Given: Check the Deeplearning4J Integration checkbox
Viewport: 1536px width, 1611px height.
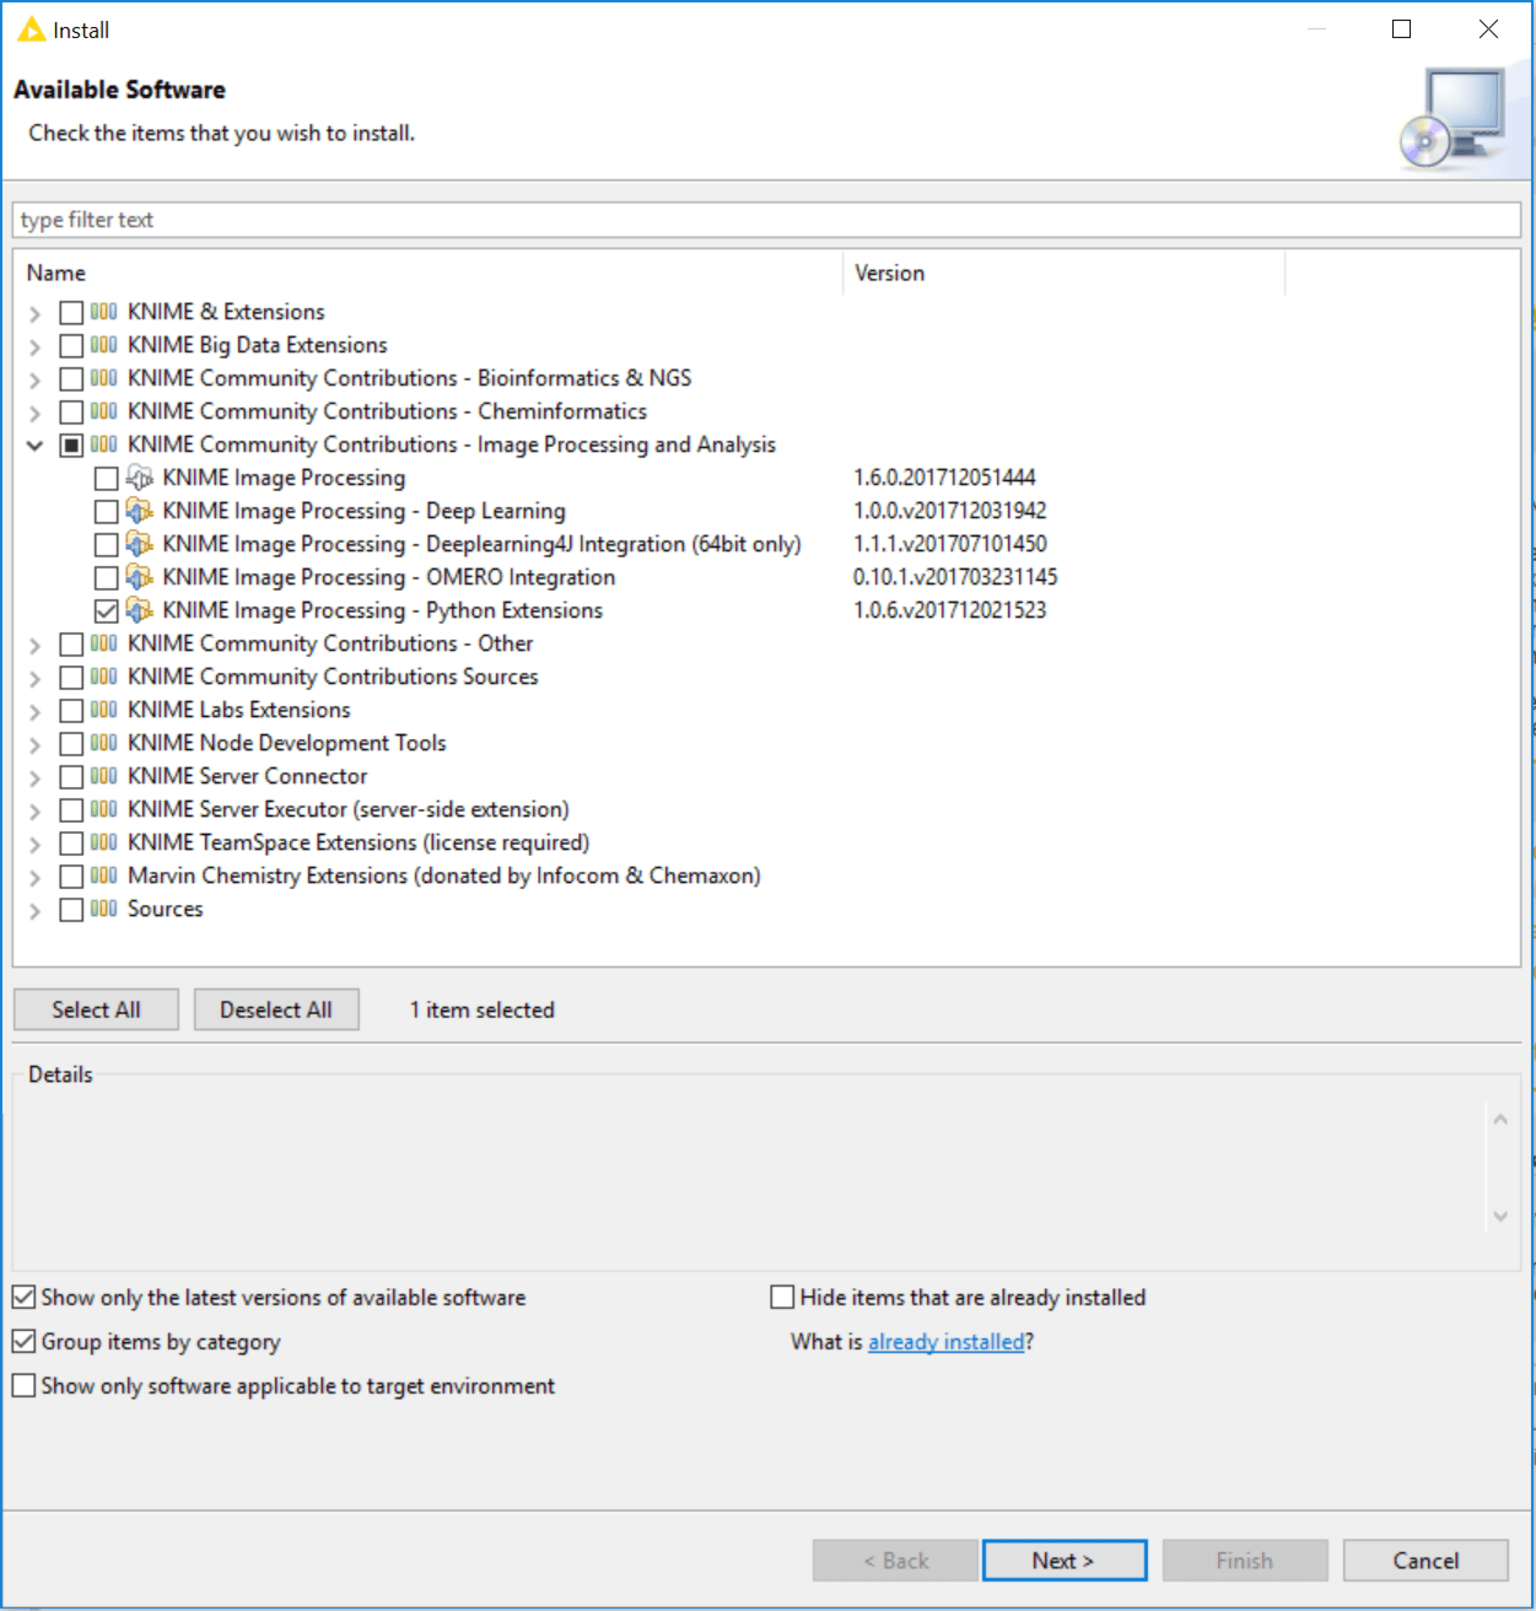Looking at the screenshot, I should [x=106, y=545].
